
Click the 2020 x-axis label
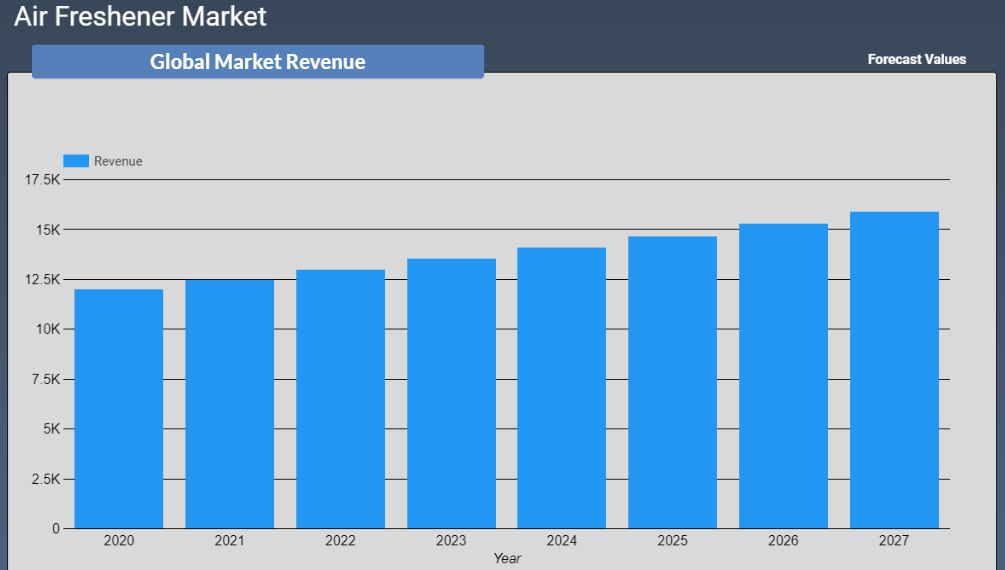click(119, 541)
